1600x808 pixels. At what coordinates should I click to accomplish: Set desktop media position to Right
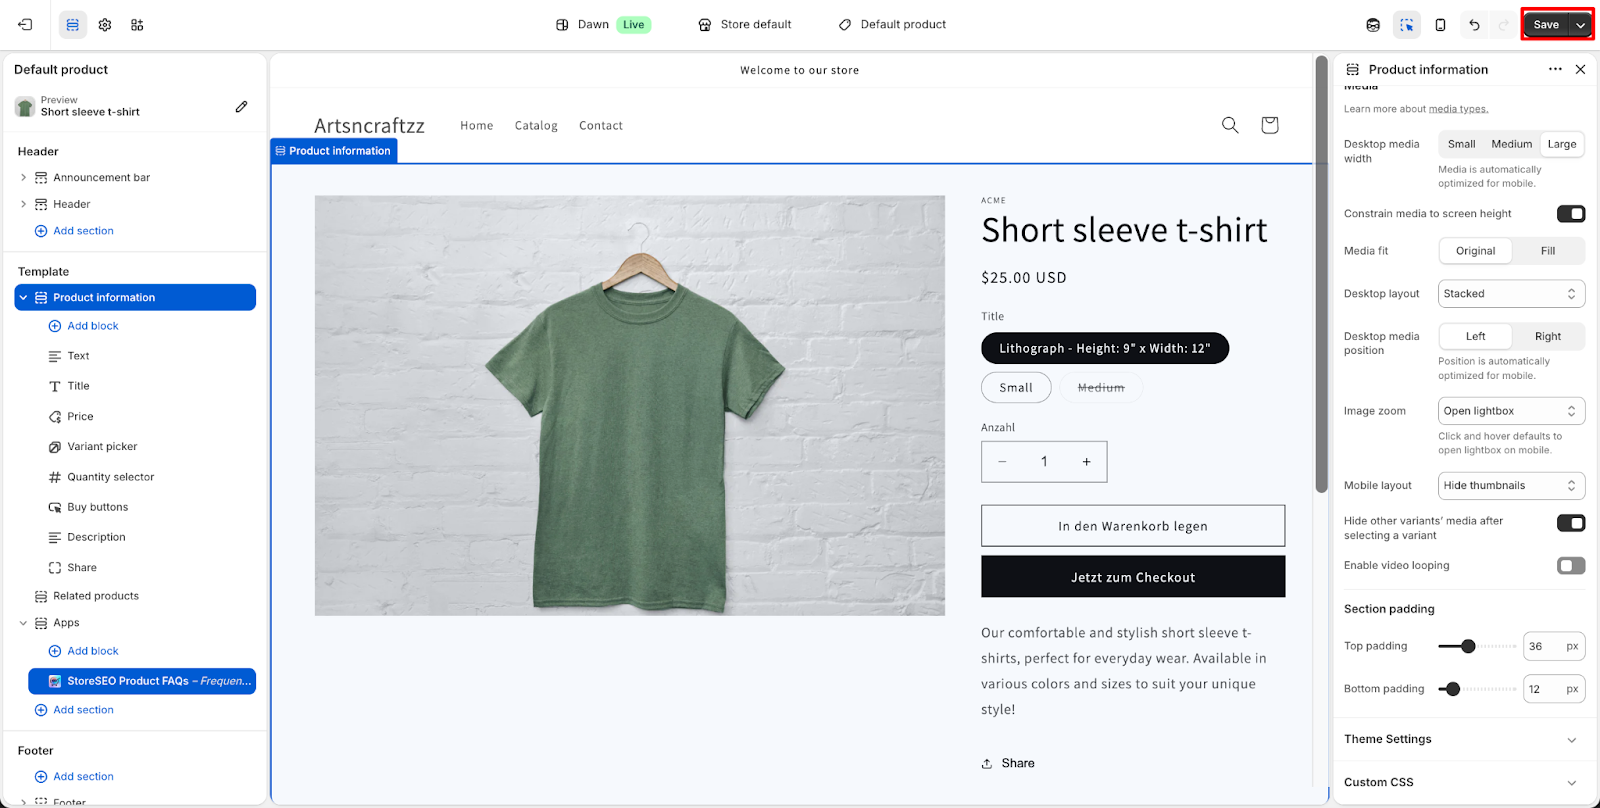pyautogui.click(x=1548, y=336)
